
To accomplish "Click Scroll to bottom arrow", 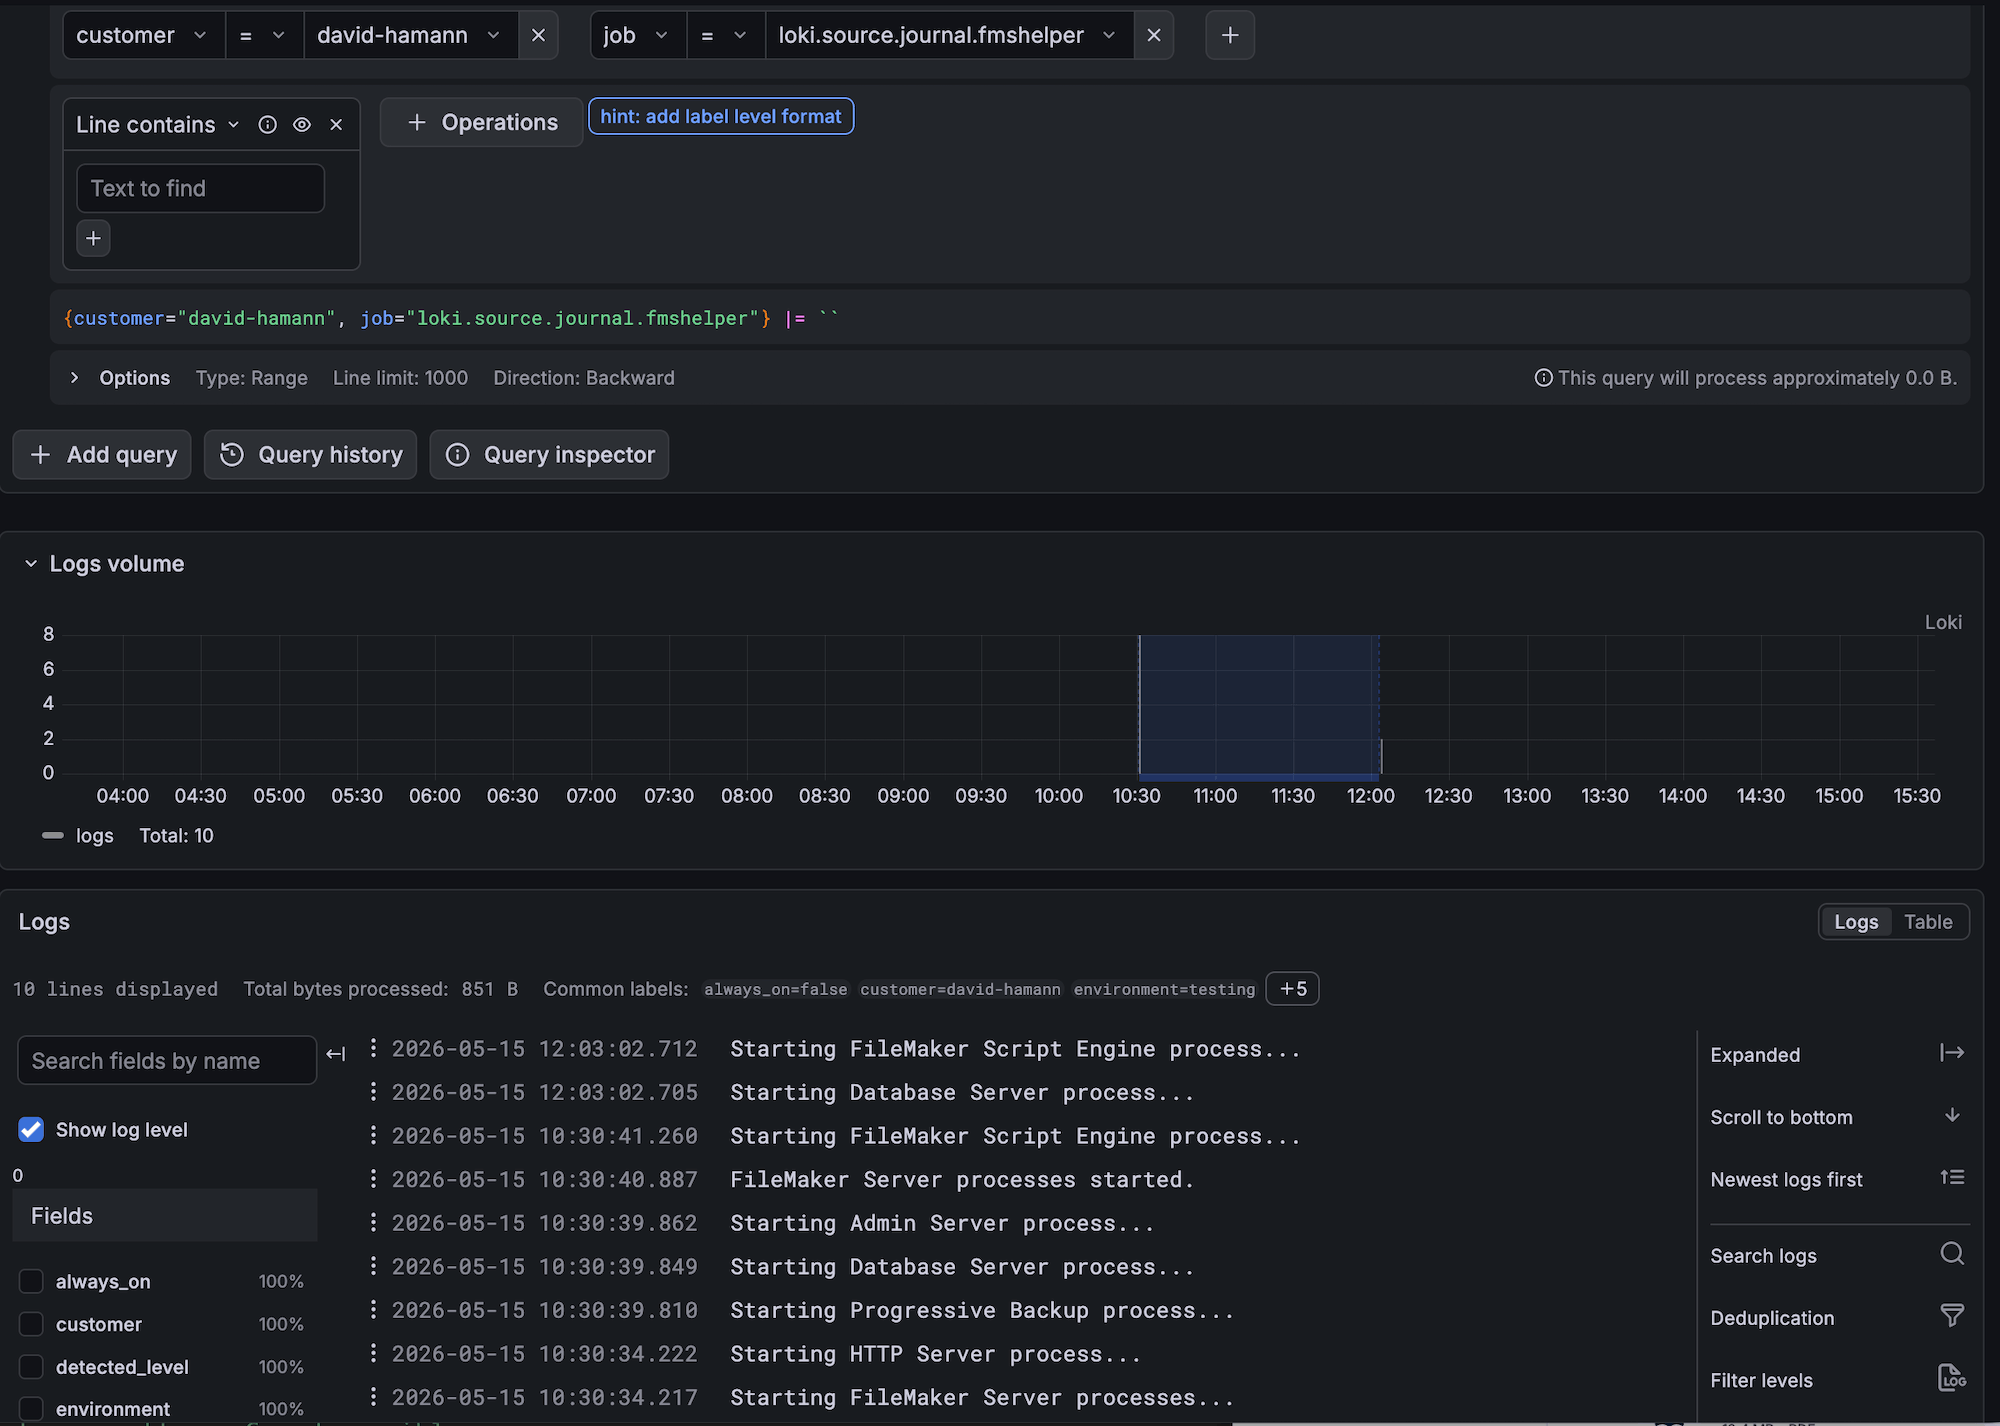I will click(x=1952, y=1115).
